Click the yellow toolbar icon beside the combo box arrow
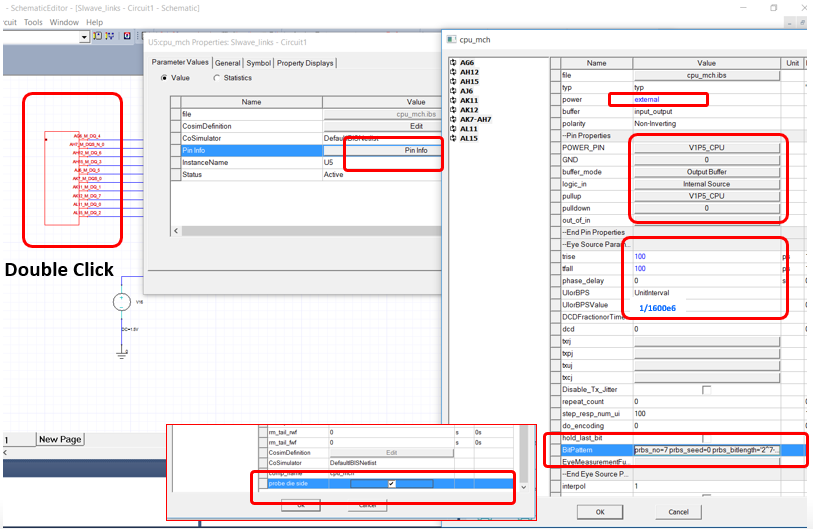This screenshot has width=813, height=529. [x=97, y=36]
